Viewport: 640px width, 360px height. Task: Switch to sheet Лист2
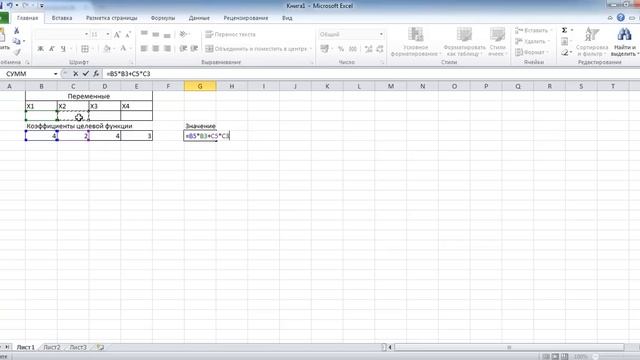52,347
